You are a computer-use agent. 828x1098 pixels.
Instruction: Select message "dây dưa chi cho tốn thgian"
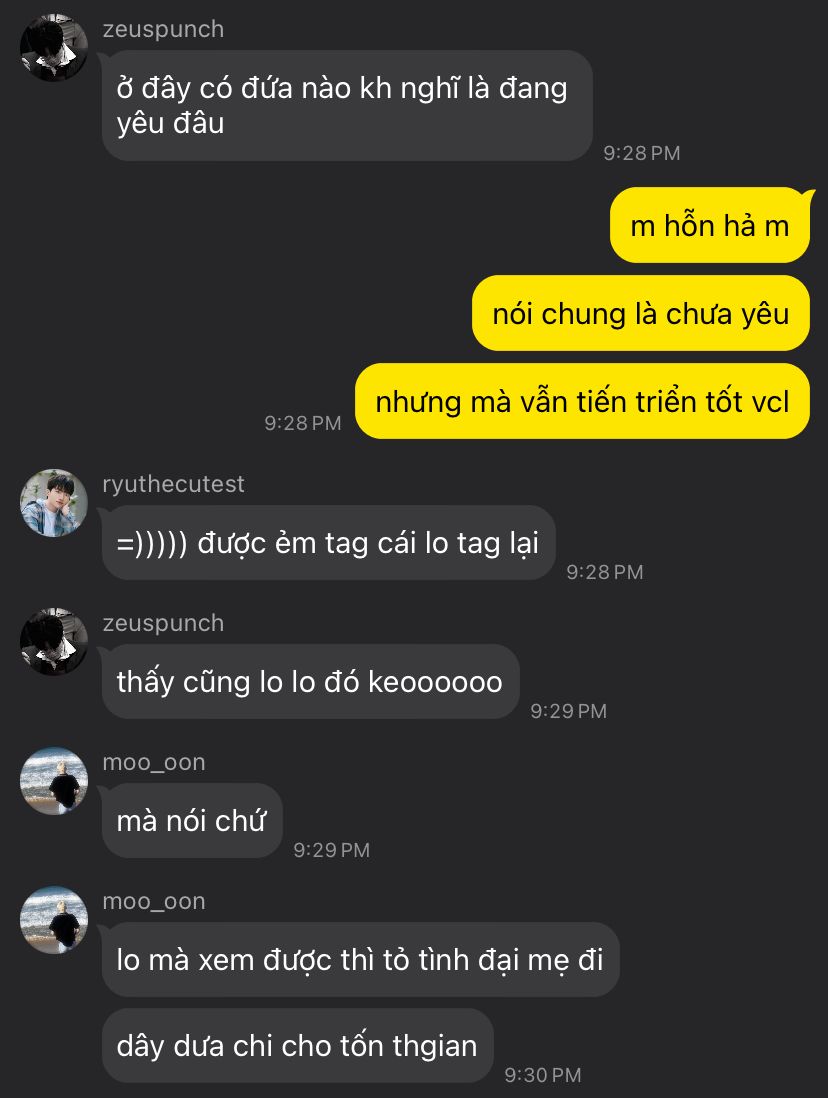(298, 1045)
